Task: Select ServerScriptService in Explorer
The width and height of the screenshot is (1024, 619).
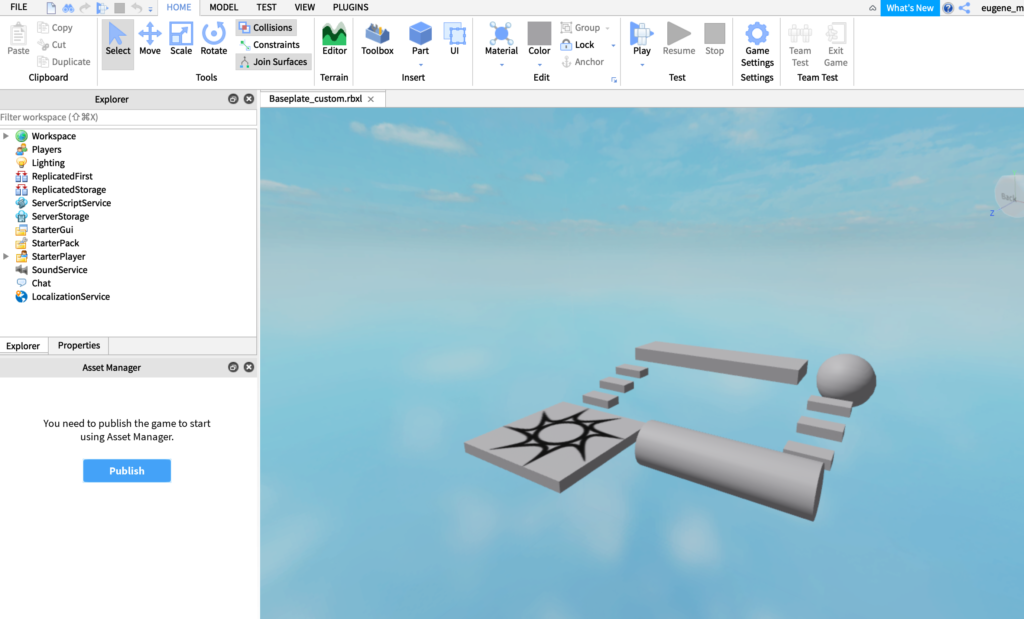Action: pos(71,202)
